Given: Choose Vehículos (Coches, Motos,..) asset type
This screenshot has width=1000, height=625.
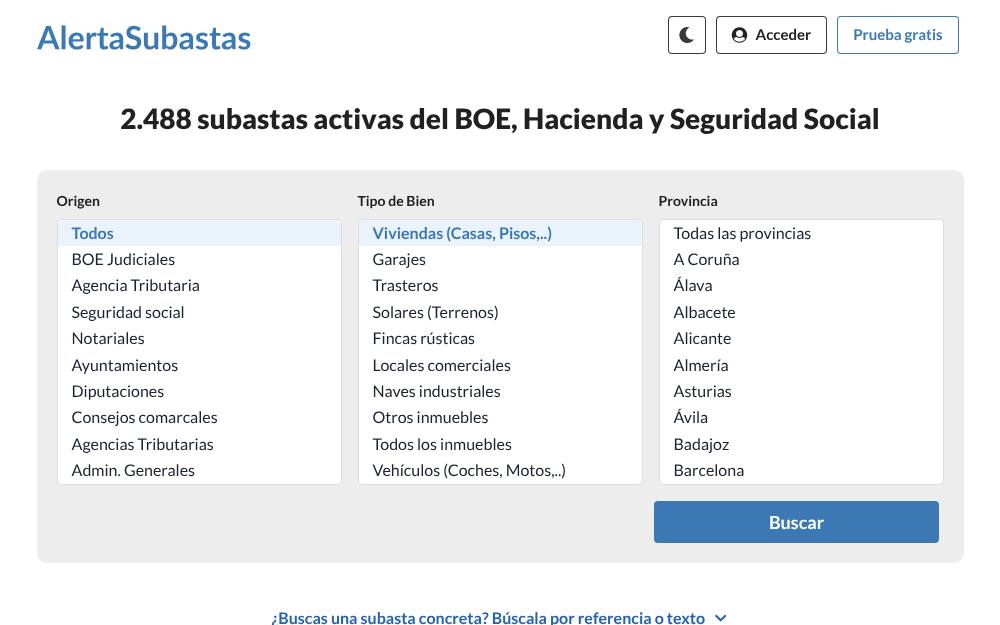Looking at the screenshot, I should click(x=500, y=471).
